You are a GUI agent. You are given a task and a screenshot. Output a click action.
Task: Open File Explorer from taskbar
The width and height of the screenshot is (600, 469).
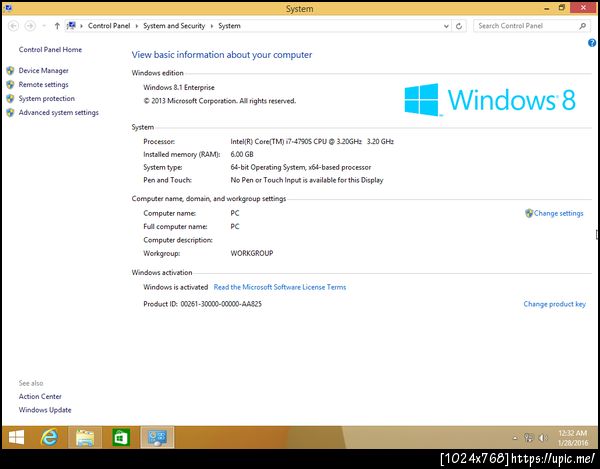click(85, 437)
